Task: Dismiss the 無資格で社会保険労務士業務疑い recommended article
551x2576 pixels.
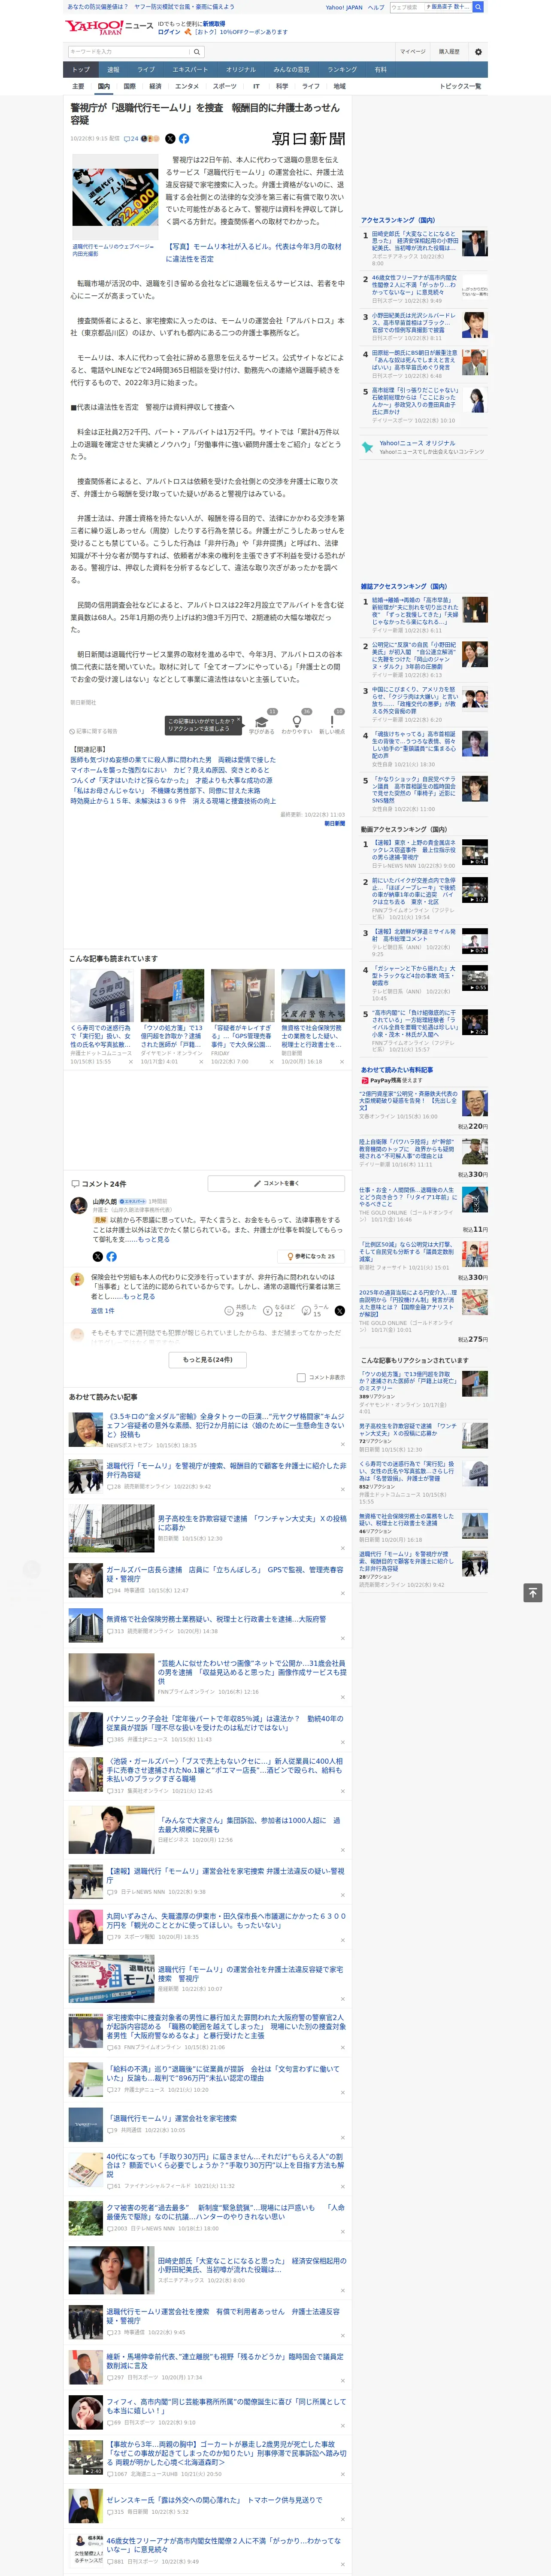Action: 342,1638
